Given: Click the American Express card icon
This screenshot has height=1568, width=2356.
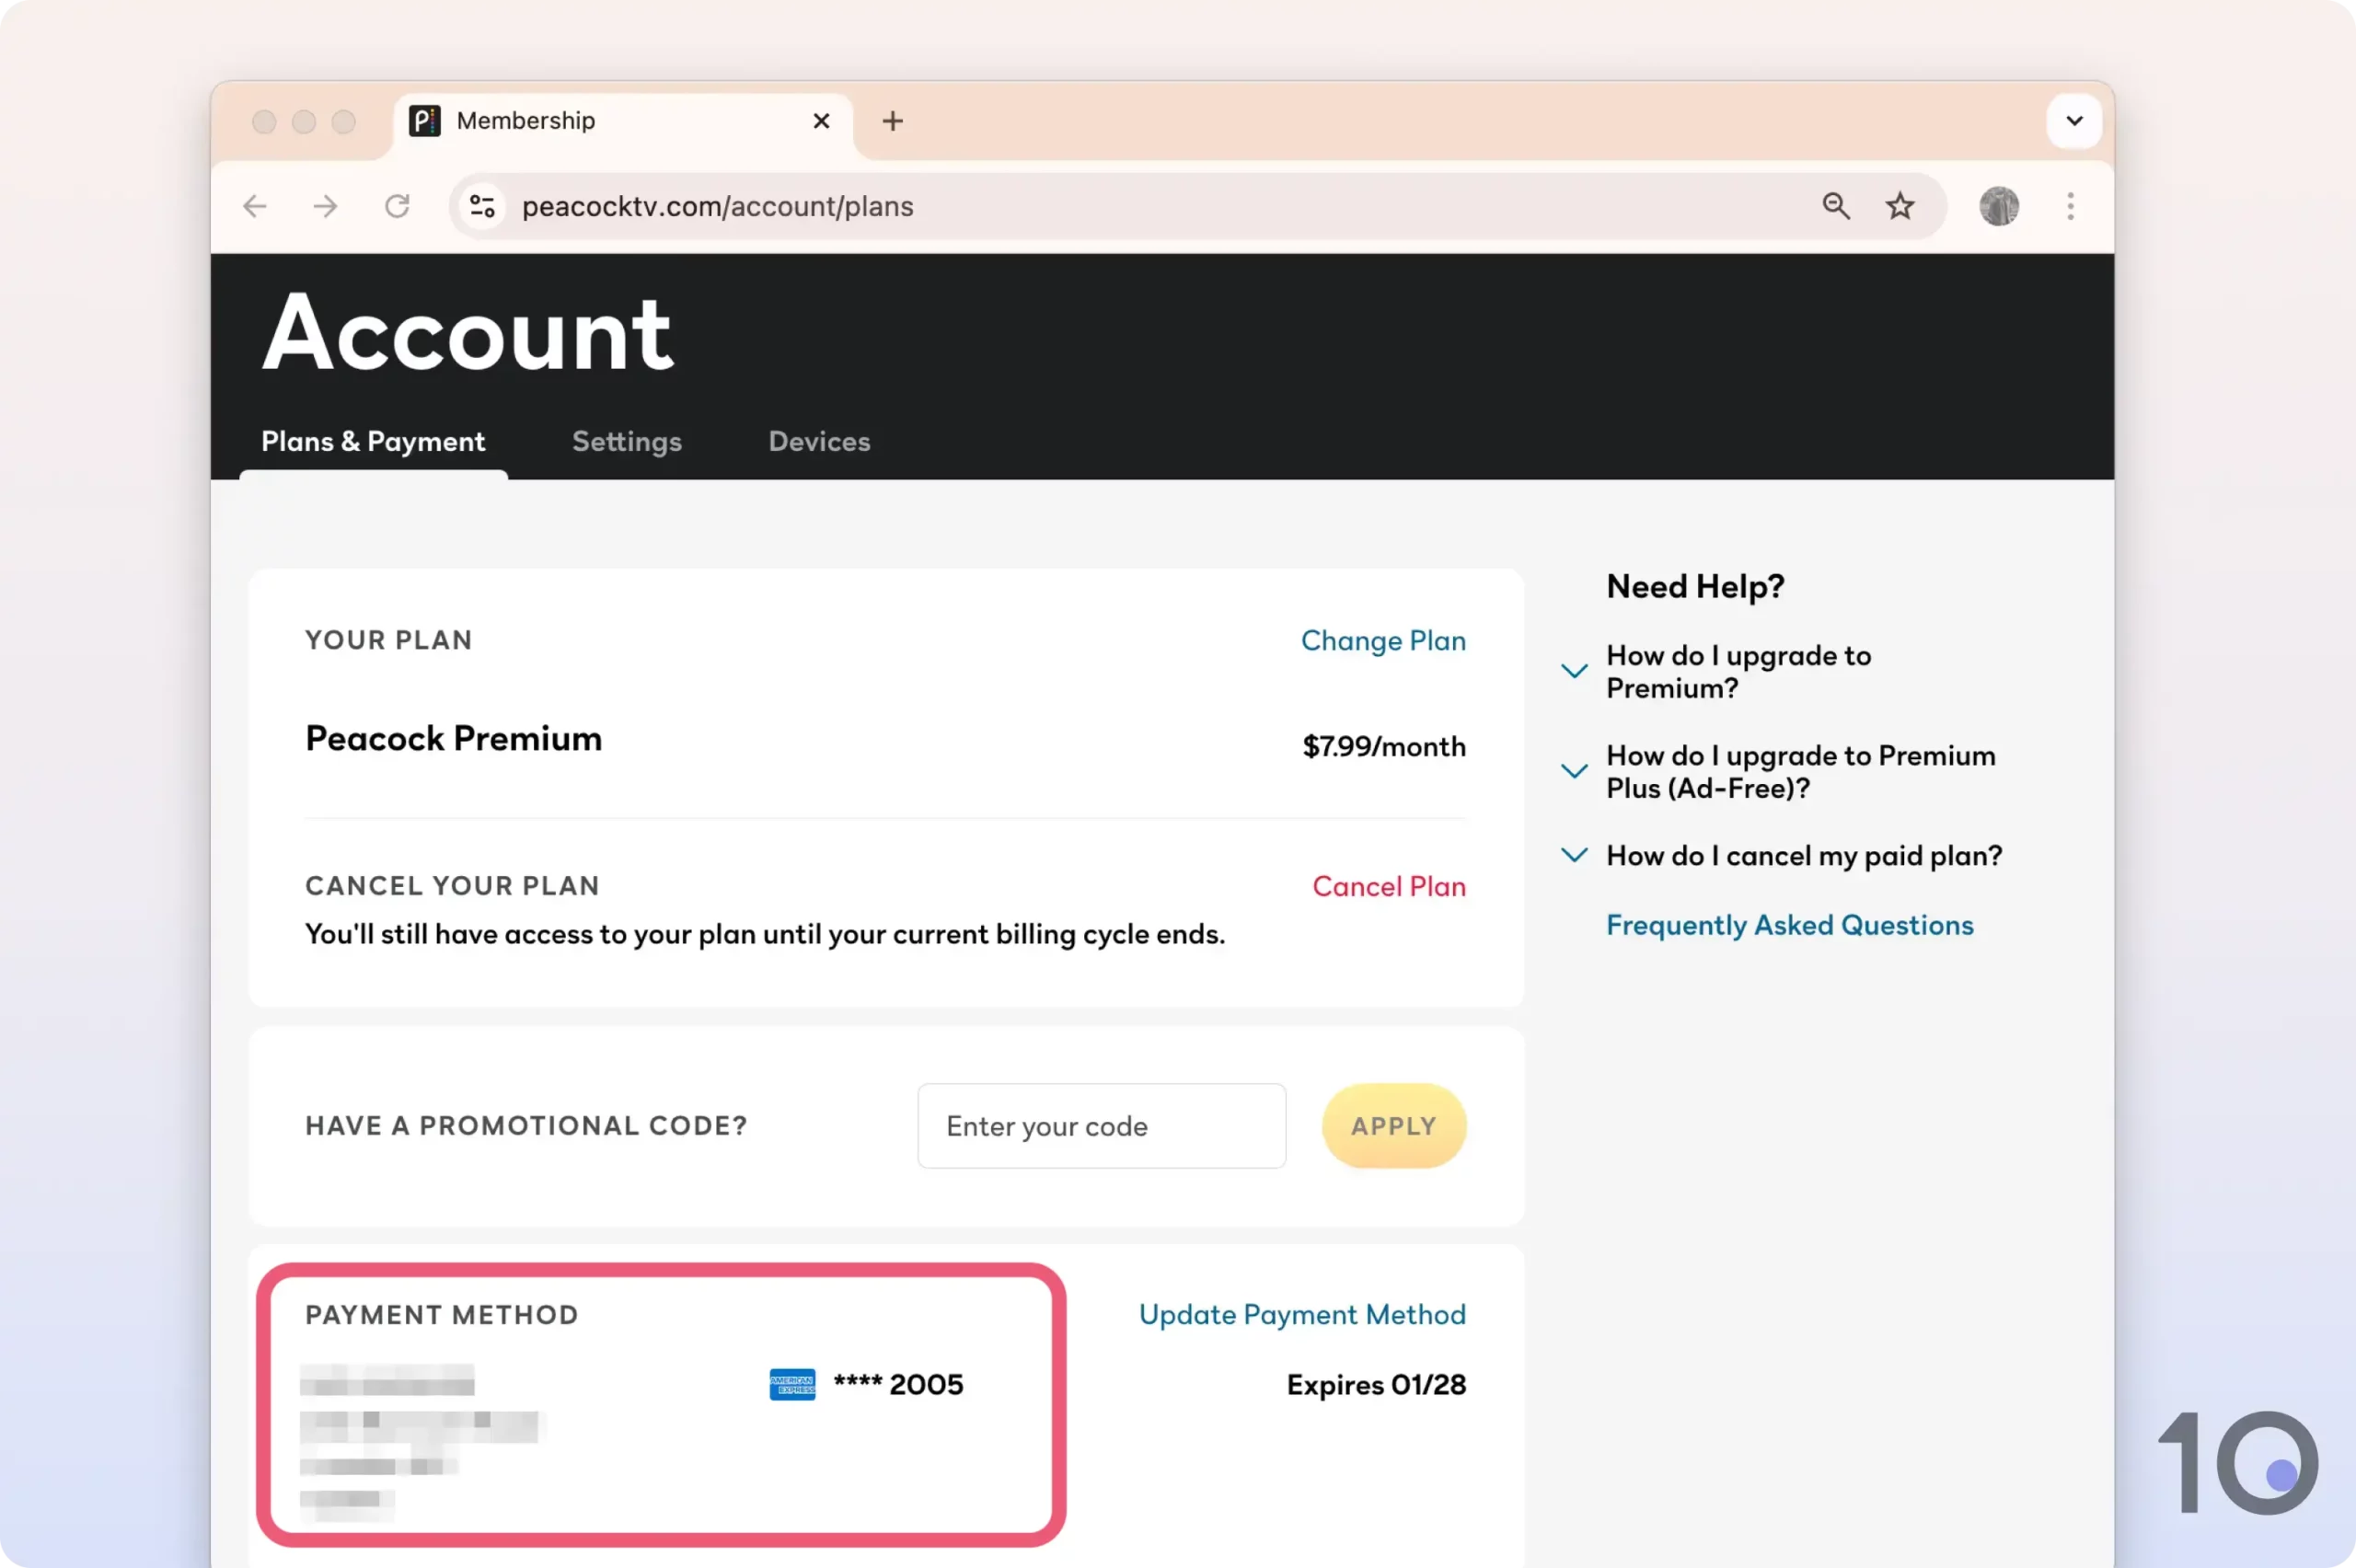Looking at the screenshot, I should [792, 1384].
